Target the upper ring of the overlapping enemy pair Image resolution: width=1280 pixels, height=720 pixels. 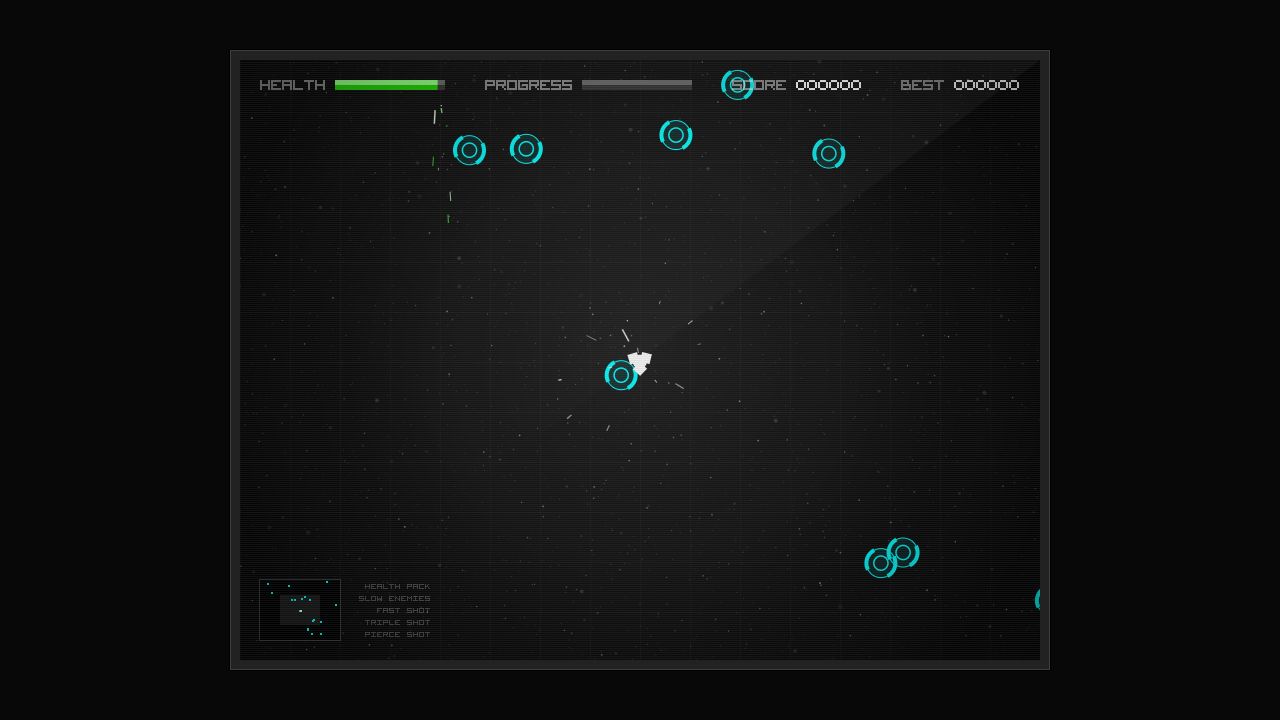coord(903,552)
